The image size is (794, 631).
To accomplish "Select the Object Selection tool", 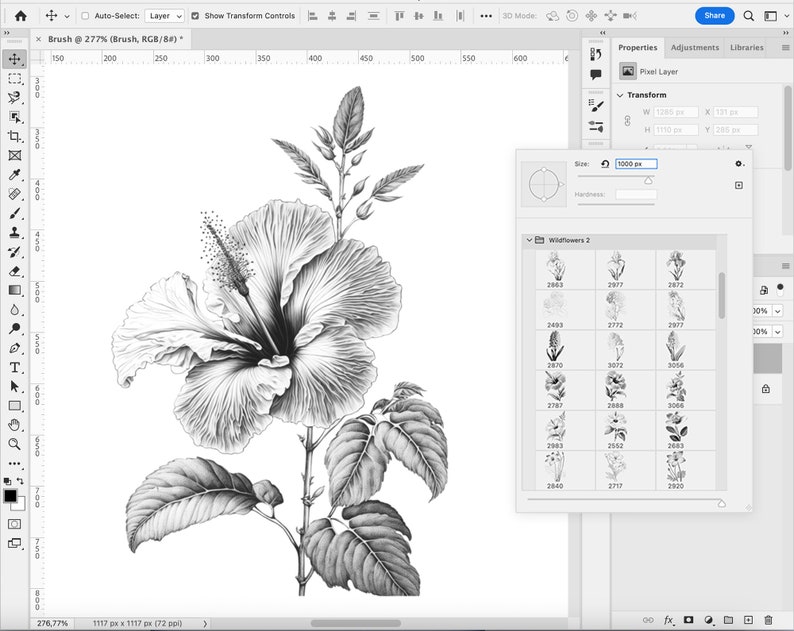I will pyautogui.click(x=14, y=117).
